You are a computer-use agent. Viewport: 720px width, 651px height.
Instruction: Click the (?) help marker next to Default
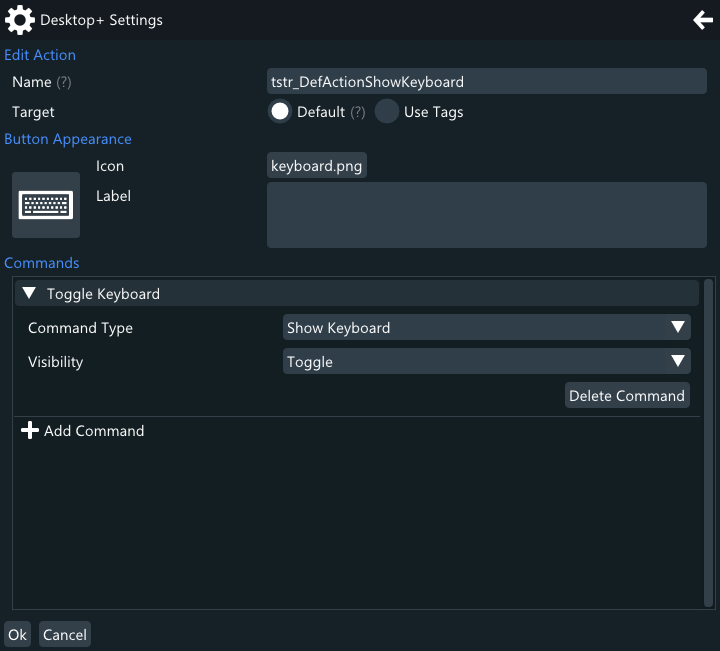(358, 112)
